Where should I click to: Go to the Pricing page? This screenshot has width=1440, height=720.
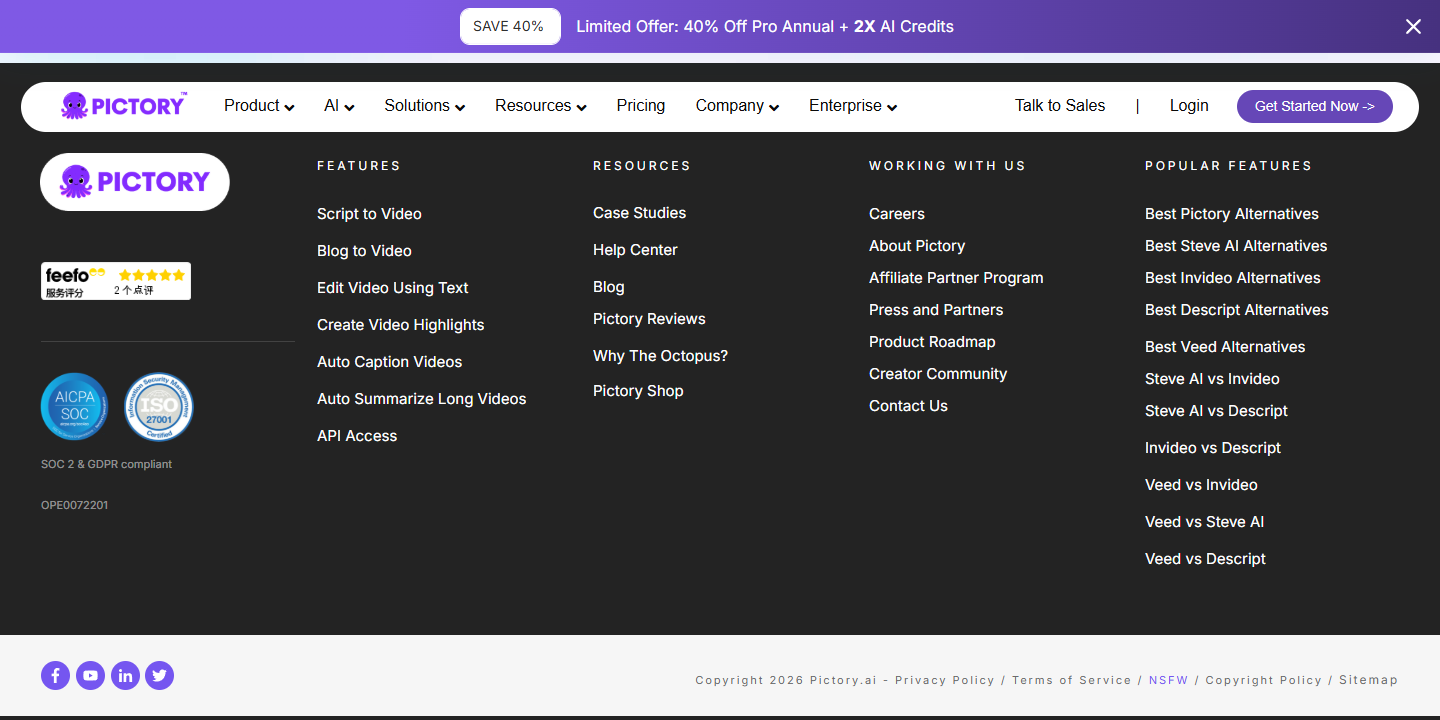[x=641, y=106]
